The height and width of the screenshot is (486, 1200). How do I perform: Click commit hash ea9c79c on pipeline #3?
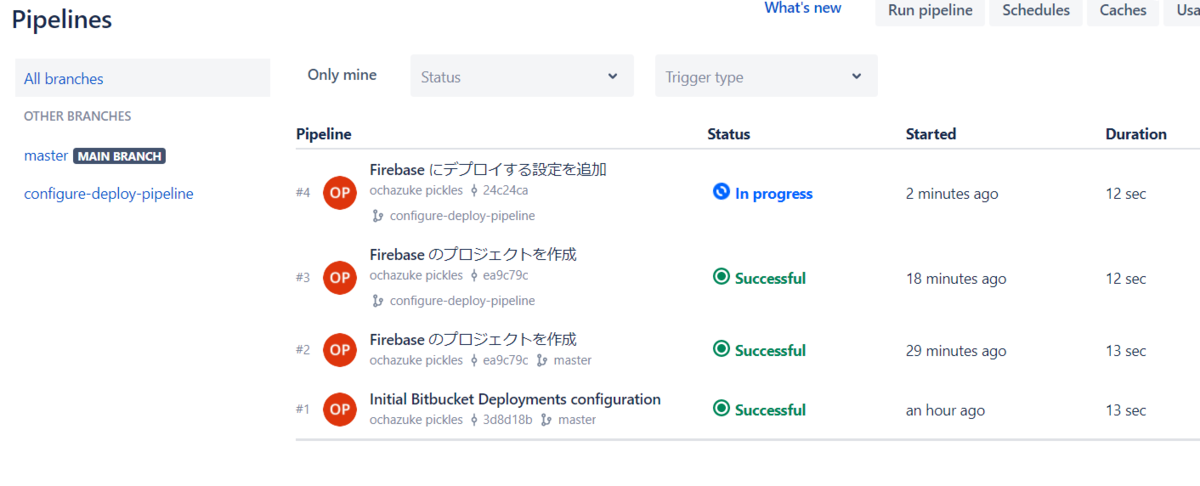tap(506, 275)
